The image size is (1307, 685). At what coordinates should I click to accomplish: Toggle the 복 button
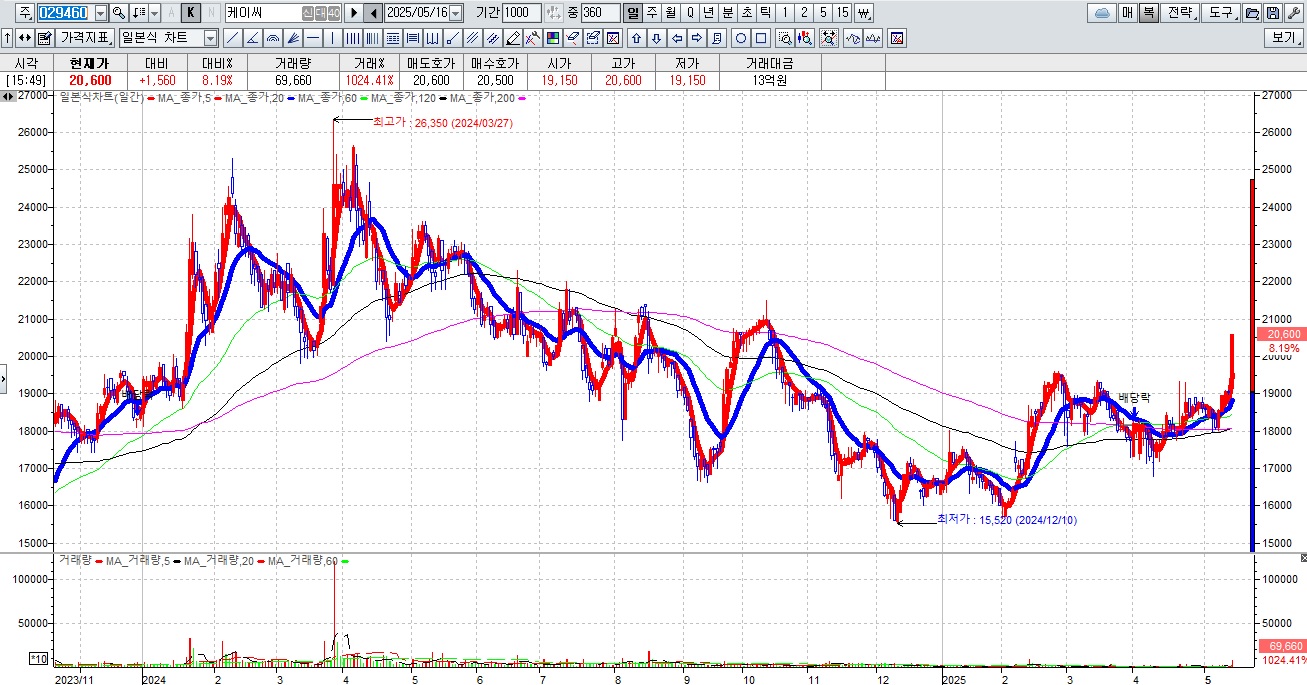pyautogui.click(x=1149, y=13)
